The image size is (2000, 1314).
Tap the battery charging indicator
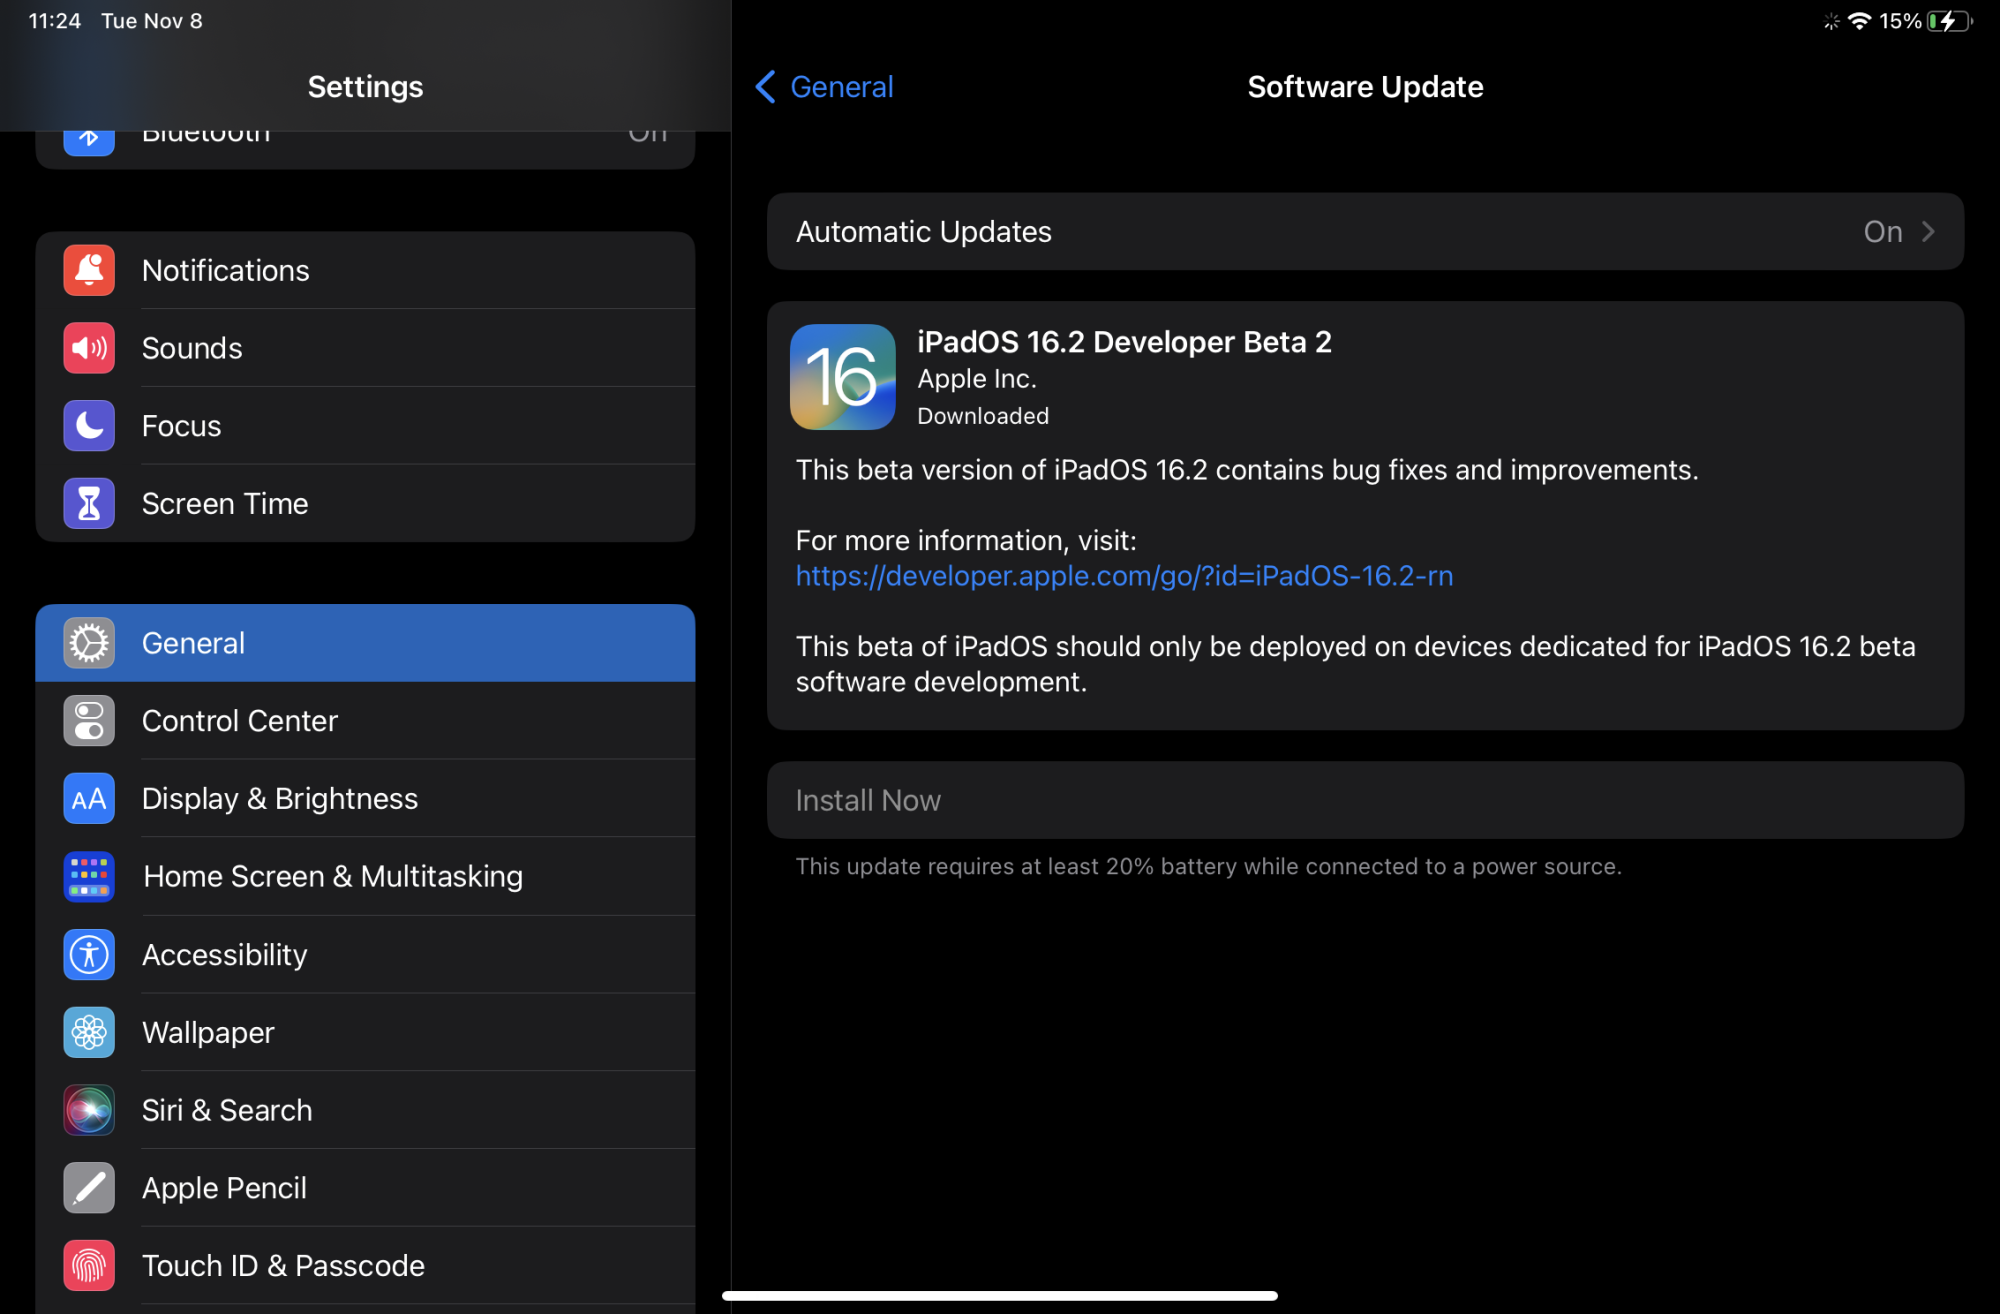pos(1950,21)
